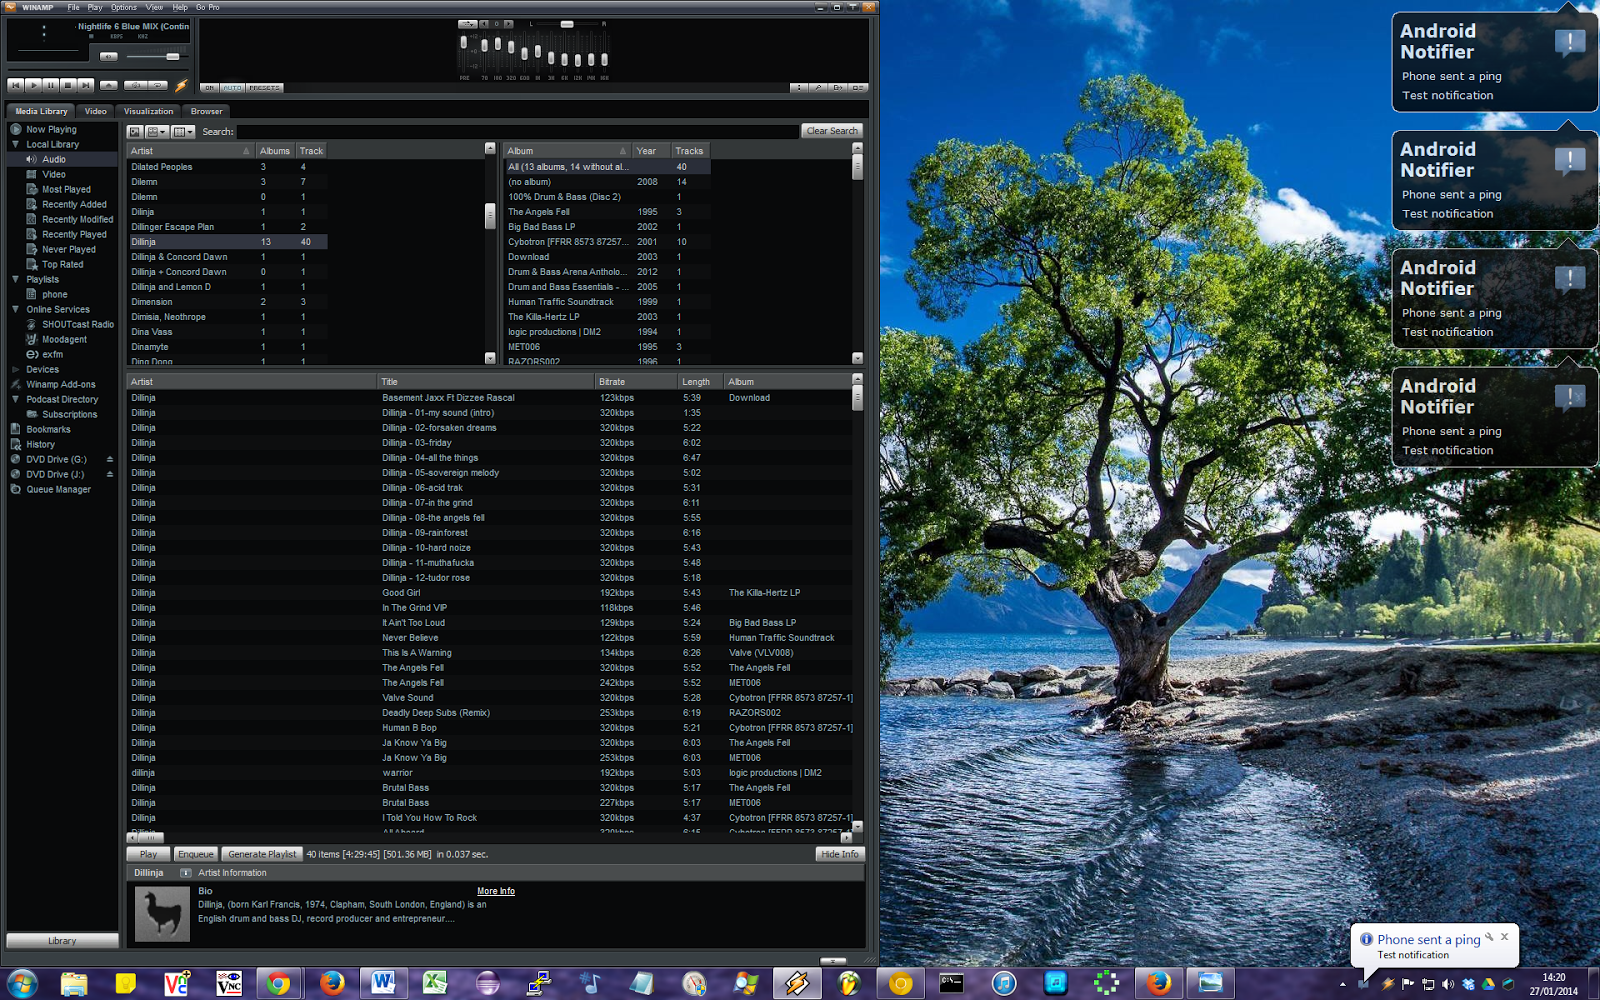Eject DVD Drive (J:)
Image resolution: width=1600 pixels, height=1000 pixels.
click(x=110, y=474)
